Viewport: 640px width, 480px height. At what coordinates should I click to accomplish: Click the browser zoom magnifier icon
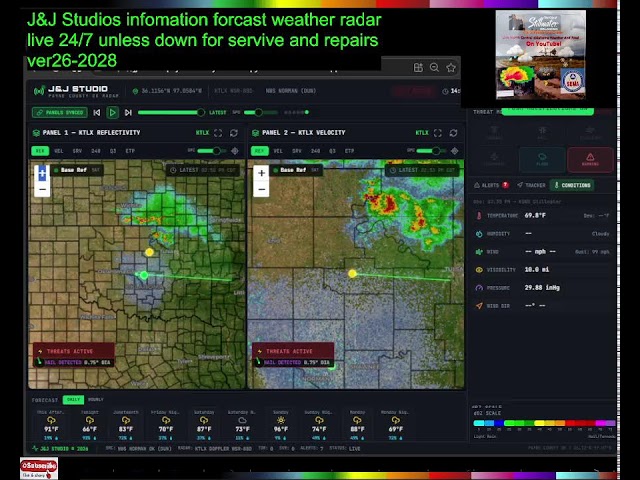434,68
